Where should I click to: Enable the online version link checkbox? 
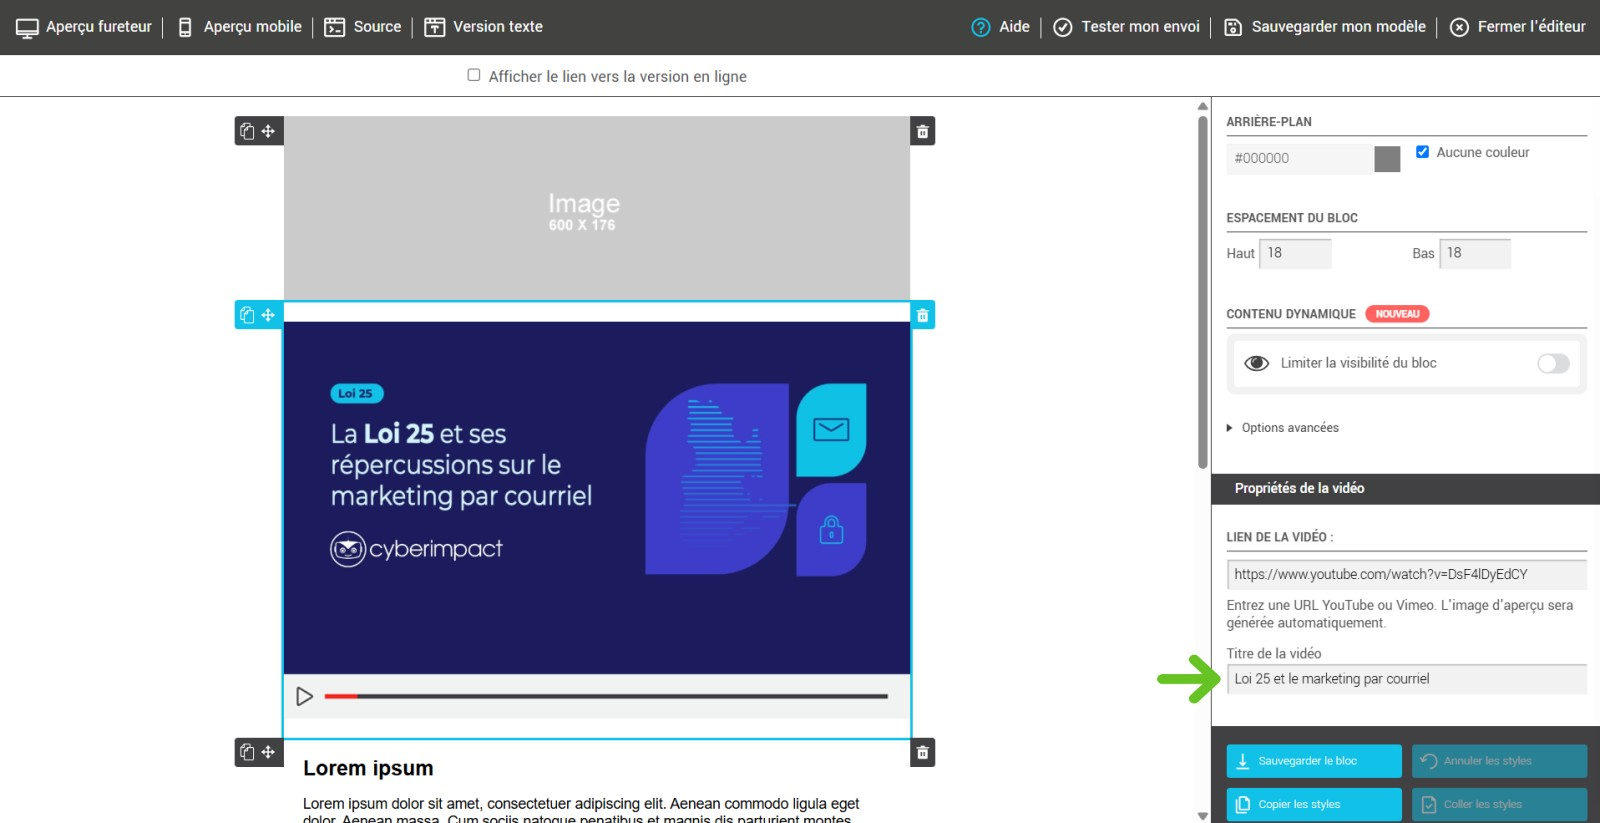click(x=474, y=75)
